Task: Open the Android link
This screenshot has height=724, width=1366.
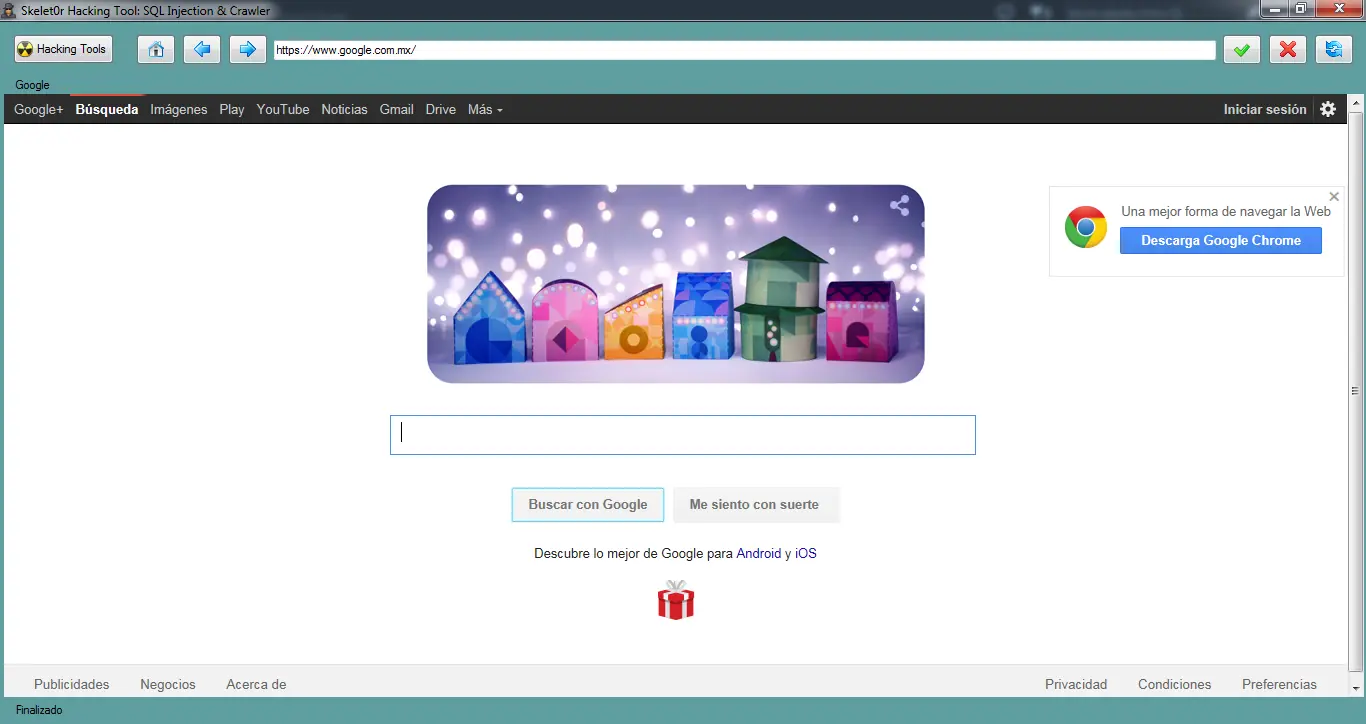Action: [759, 553]
